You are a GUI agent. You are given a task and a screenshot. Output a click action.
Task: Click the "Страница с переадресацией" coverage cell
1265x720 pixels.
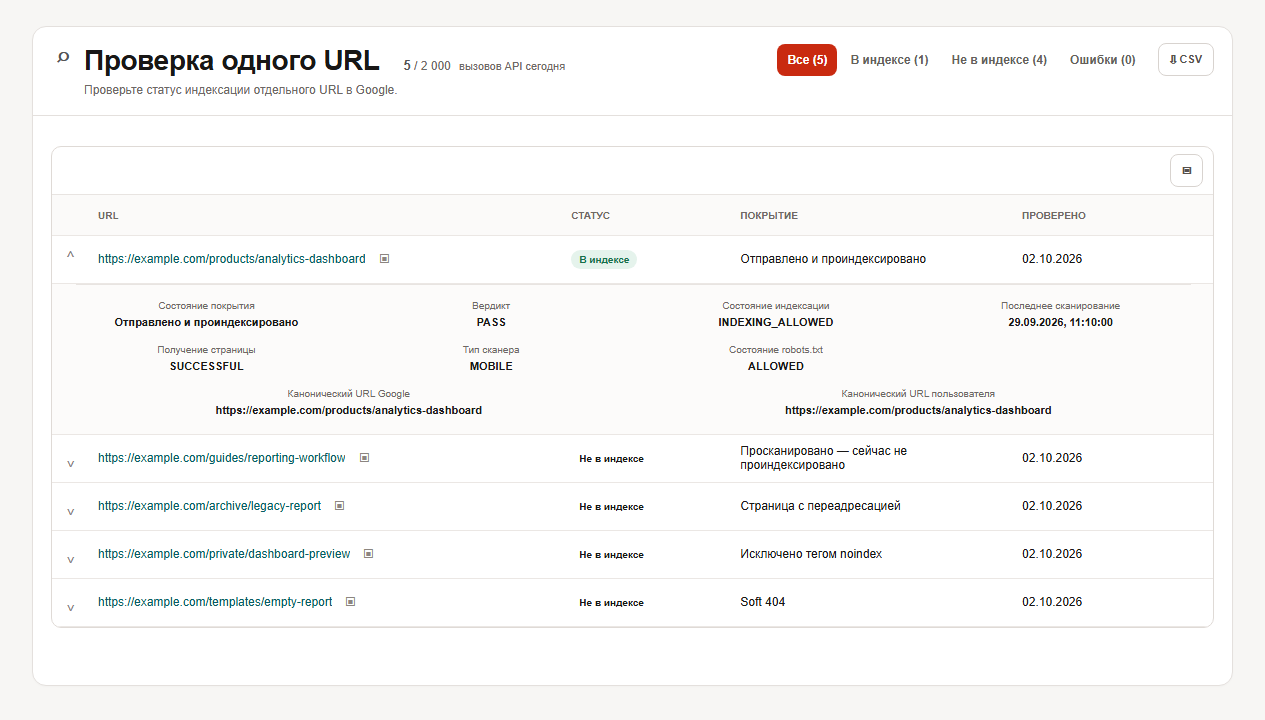click(821, 506)
